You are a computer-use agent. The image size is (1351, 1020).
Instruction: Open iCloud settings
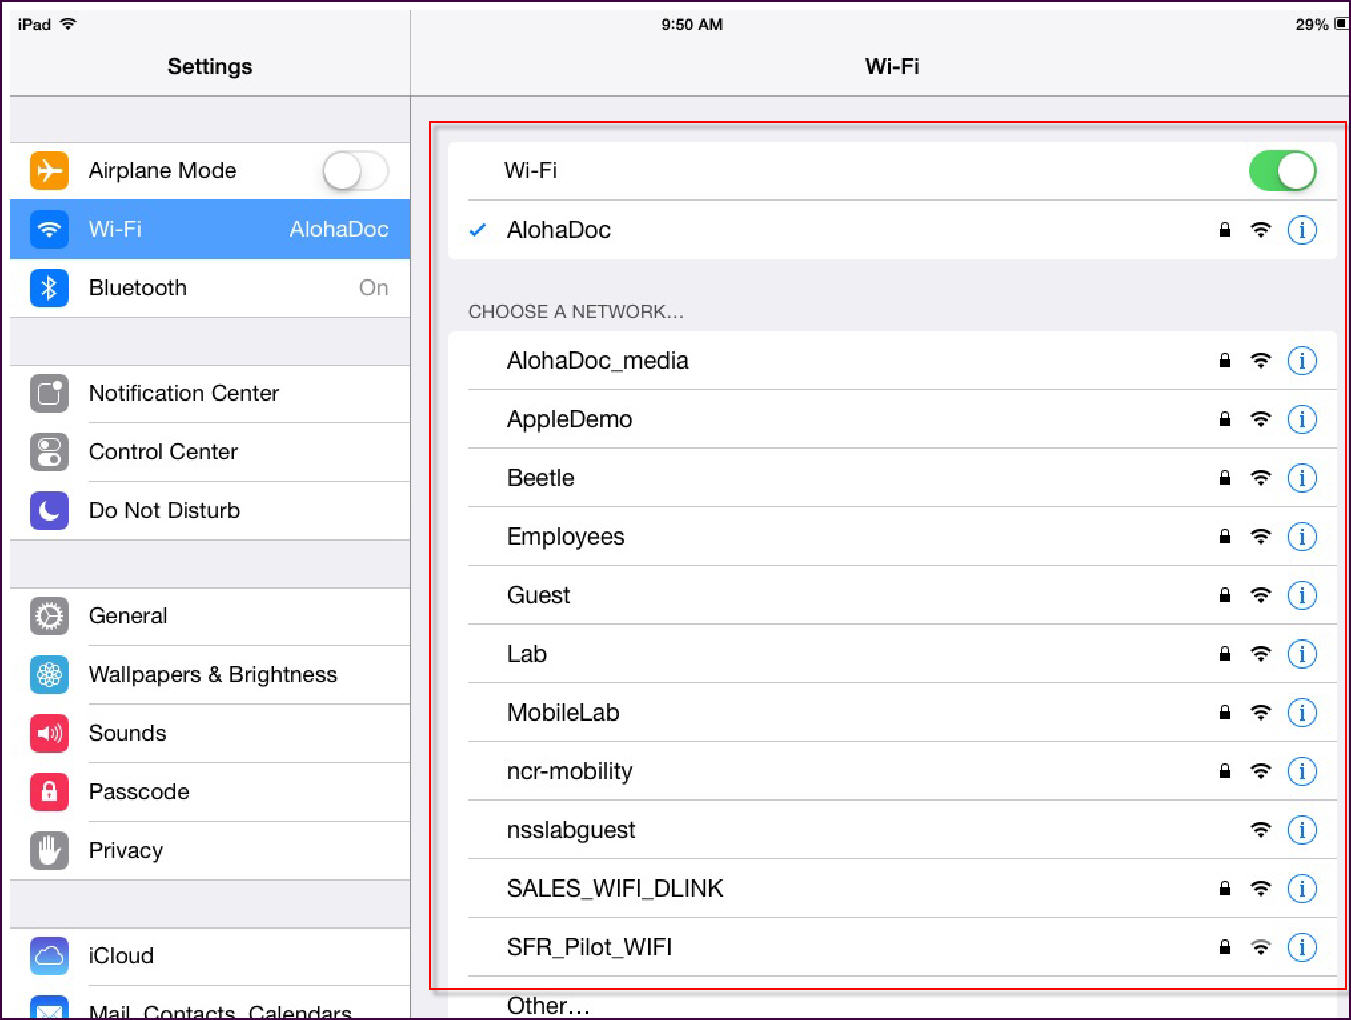[x=210, y=956]
